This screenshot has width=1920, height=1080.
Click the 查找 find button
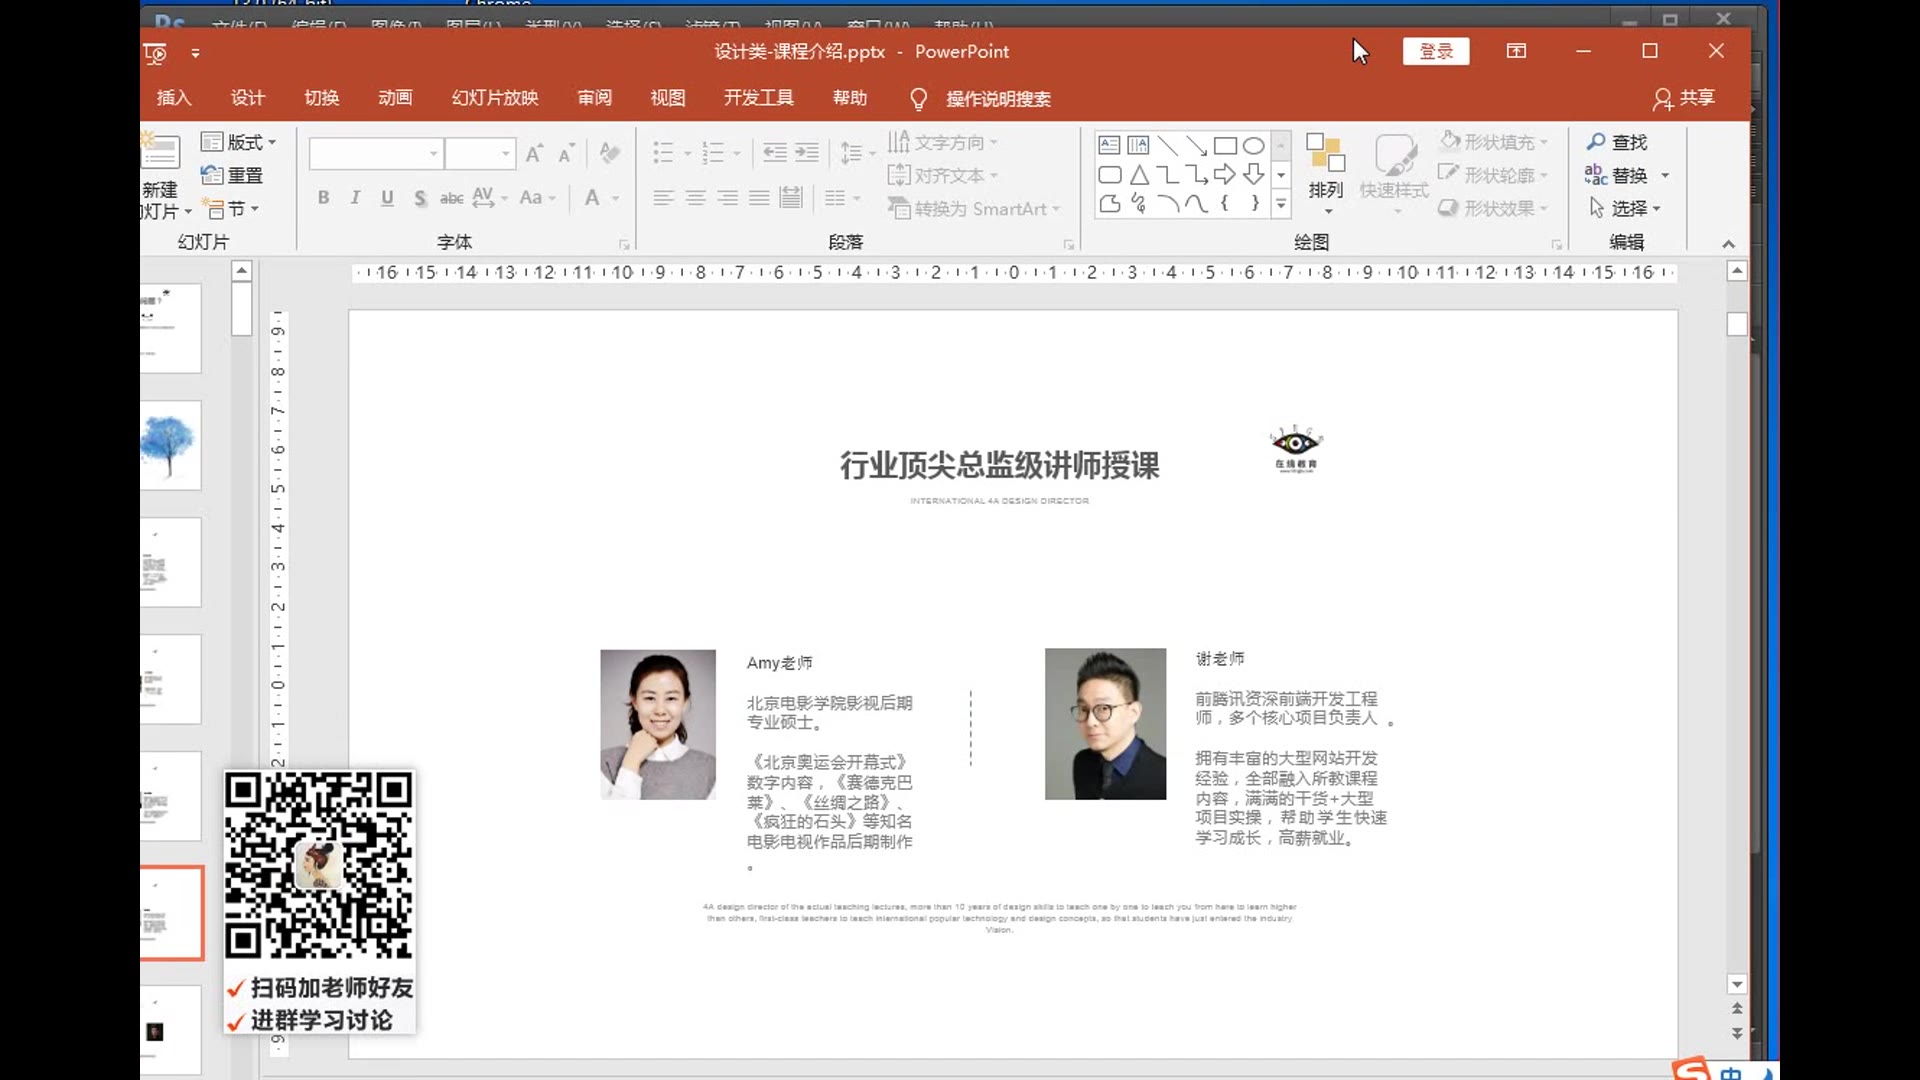coord(1617,142)
